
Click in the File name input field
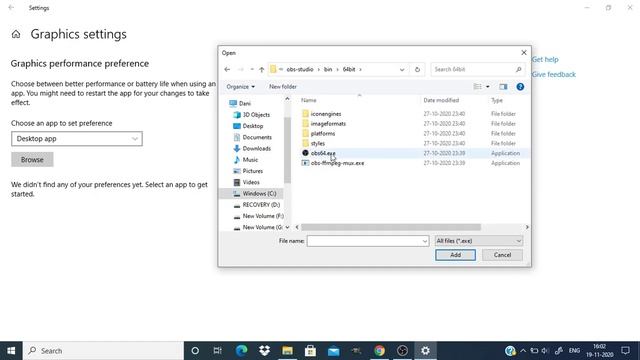(x=364, y=241)
